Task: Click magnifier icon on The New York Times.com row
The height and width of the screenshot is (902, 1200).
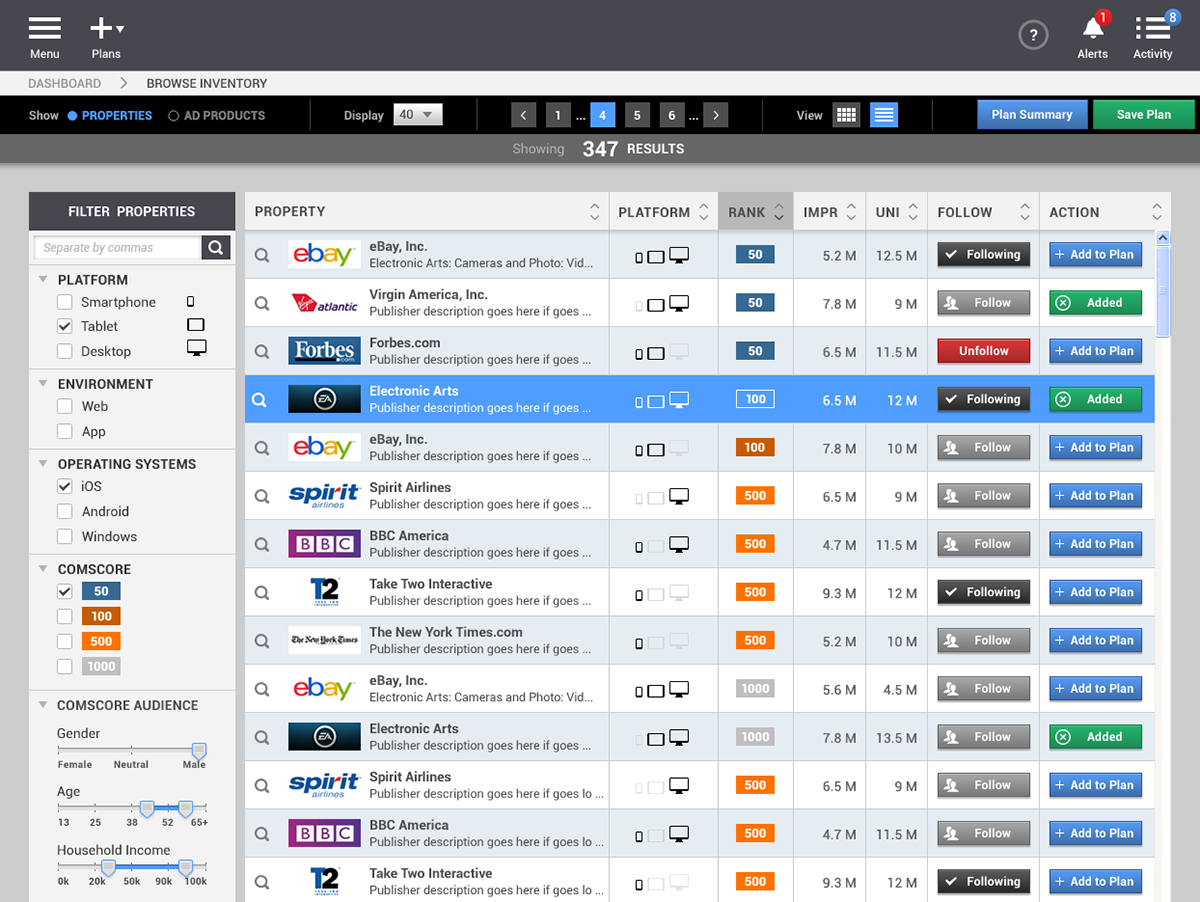Action: pos(262,641)
